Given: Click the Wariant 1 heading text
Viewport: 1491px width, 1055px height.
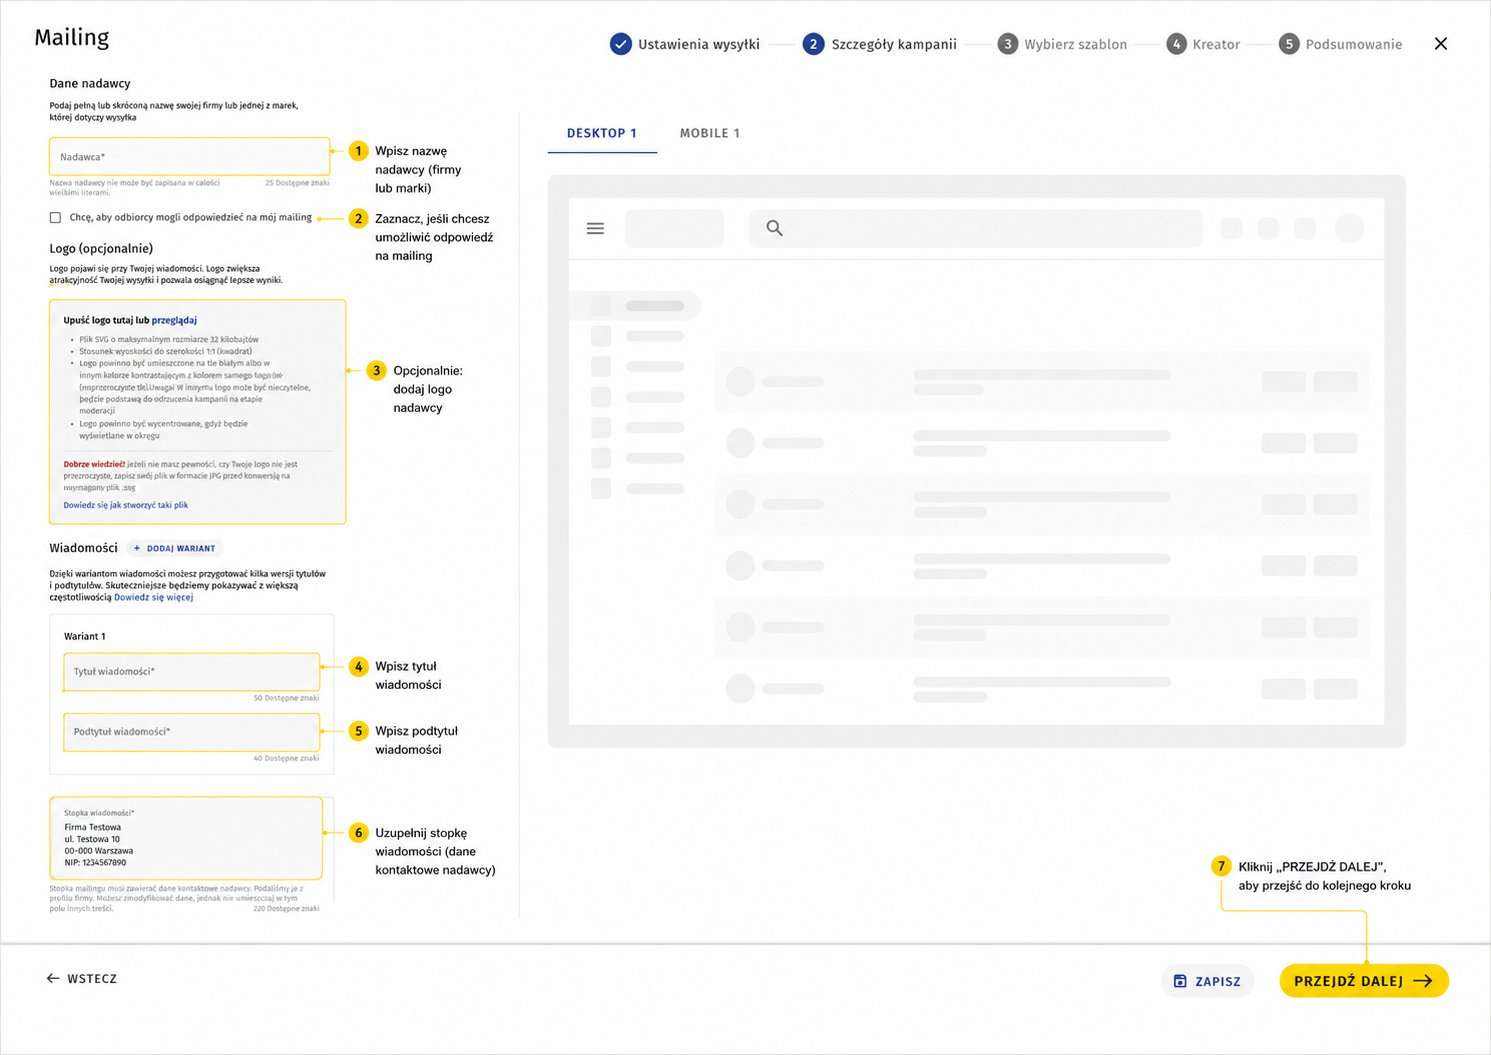Looking at the screenshot, I should [x=85, y=636].
